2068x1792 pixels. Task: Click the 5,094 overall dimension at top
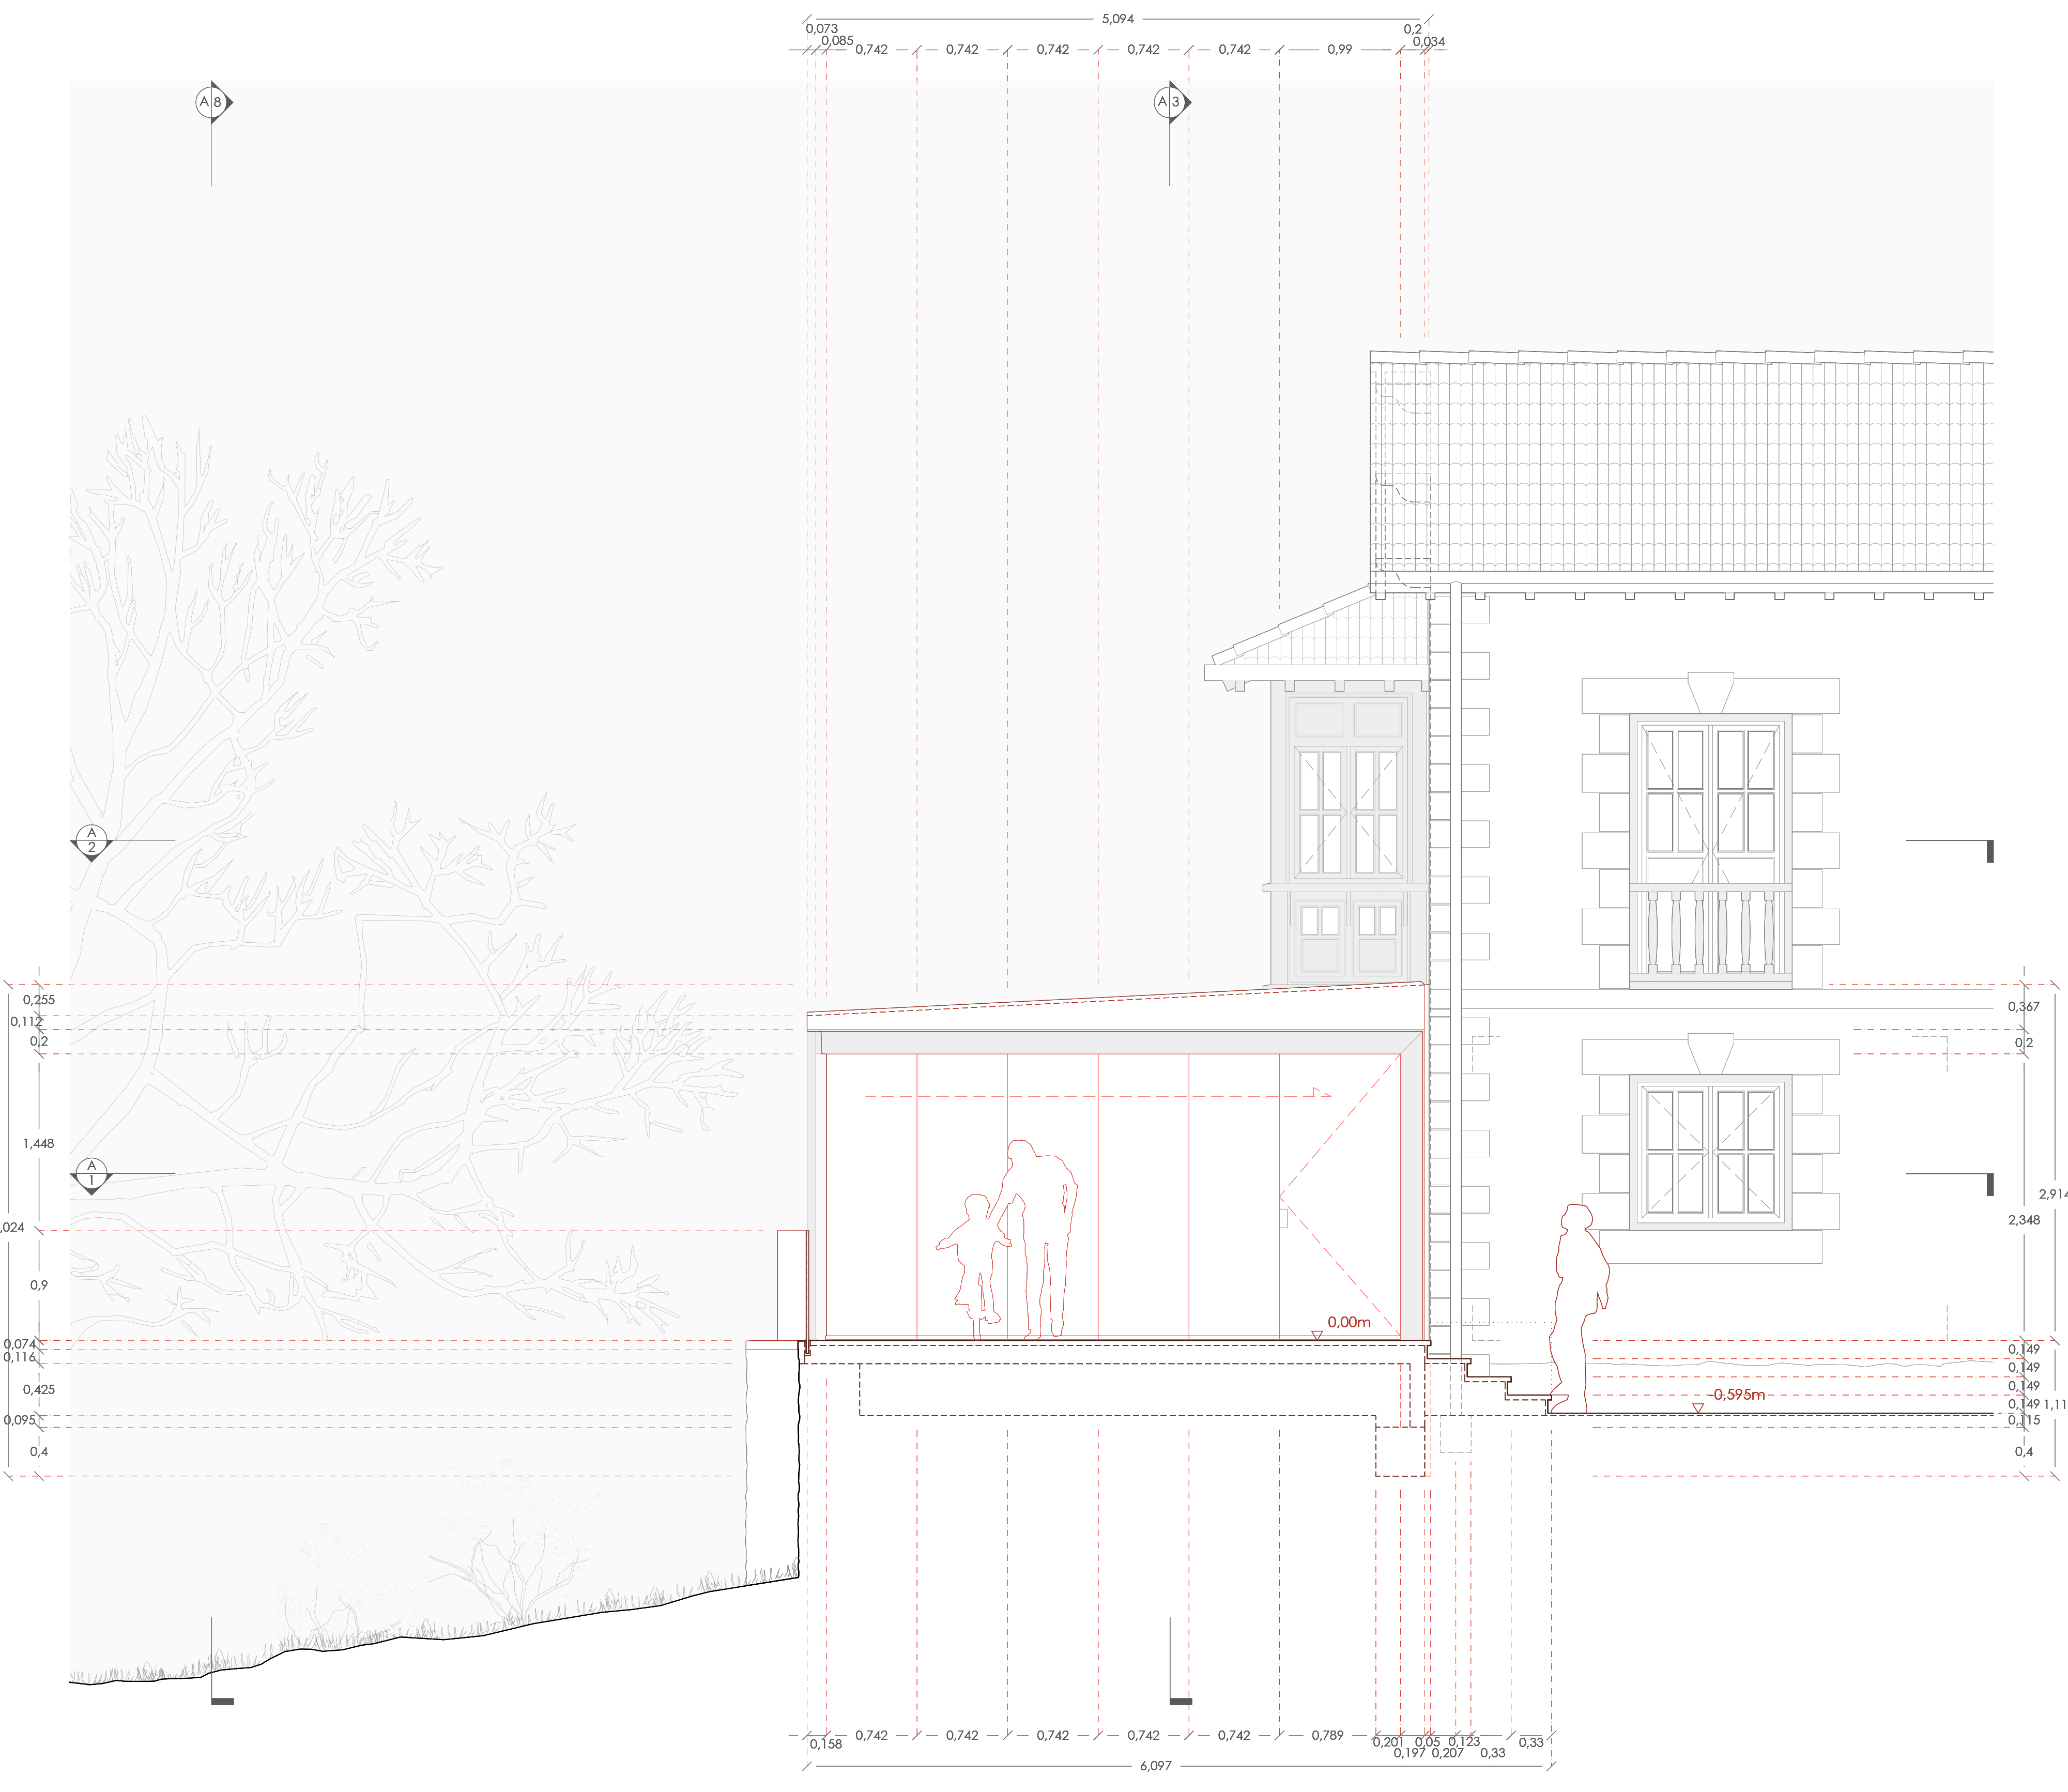point(1117,19)
